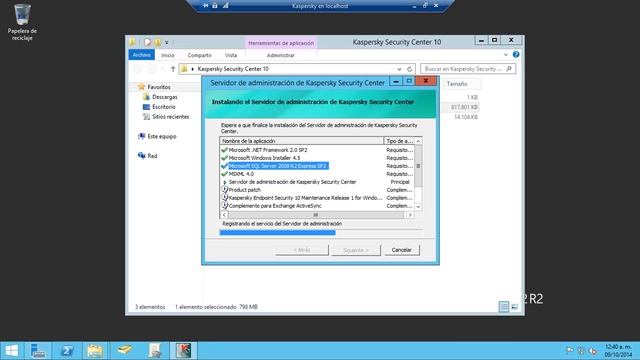Select the MSXML 4.0 row
This screenshot has height=360, width=640.
pyautogui.click(x=317, y=174)
